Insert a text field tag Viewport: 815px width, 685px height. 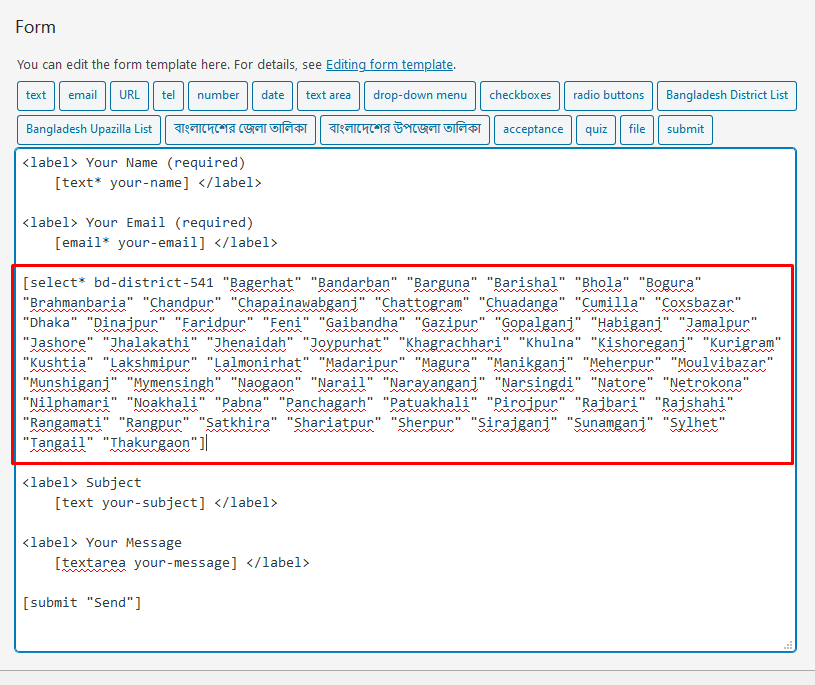pos(36,96)
